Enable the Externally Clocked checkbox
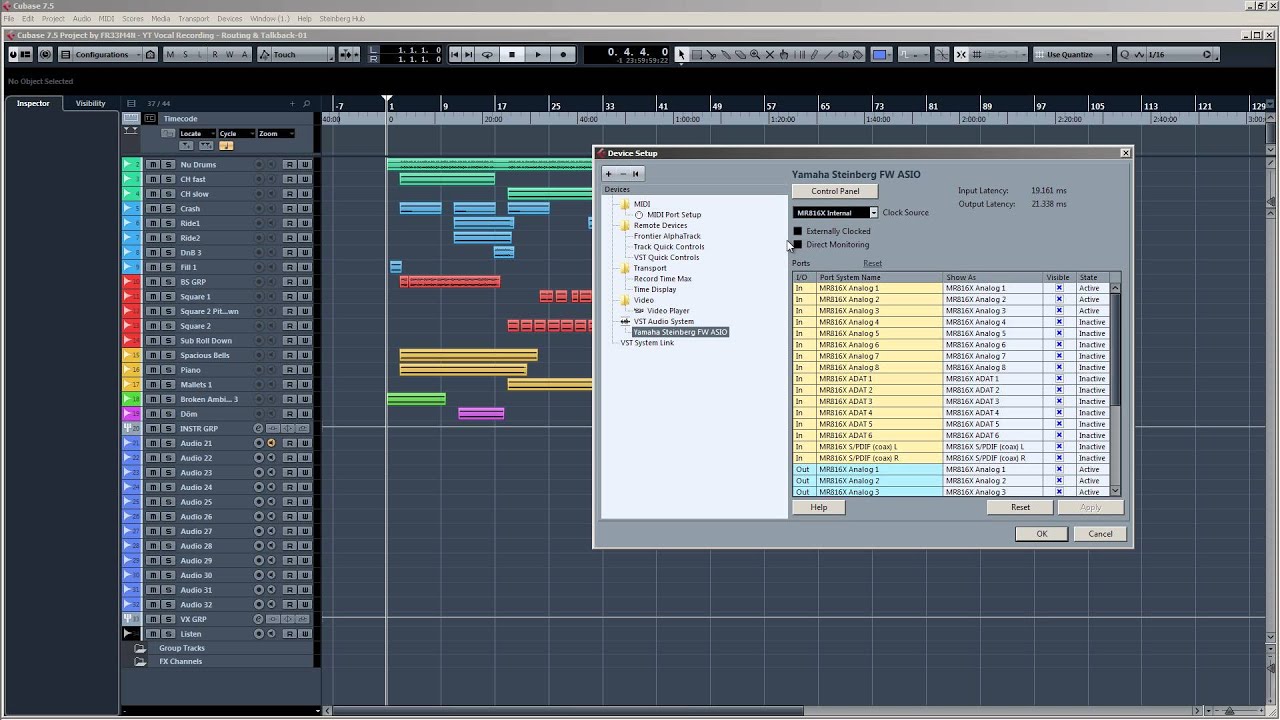The image size is (1280, 720). click(x=798, y=231)
